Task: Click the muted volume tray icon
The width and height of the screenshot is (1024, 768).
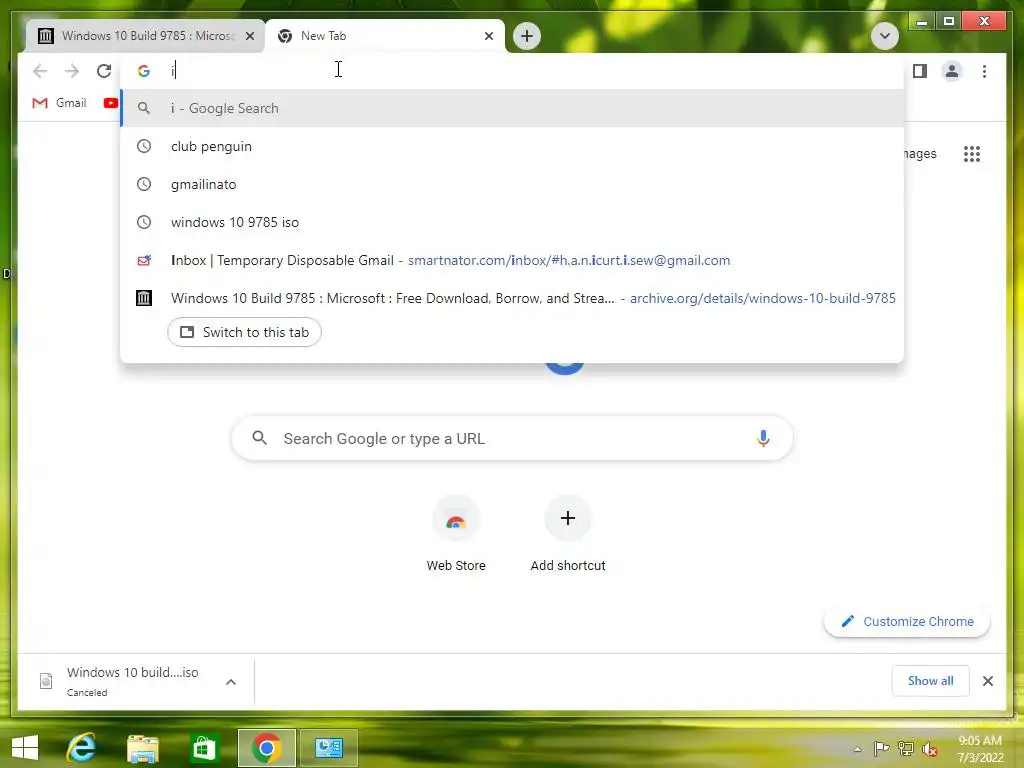Action: pos(930,748)
